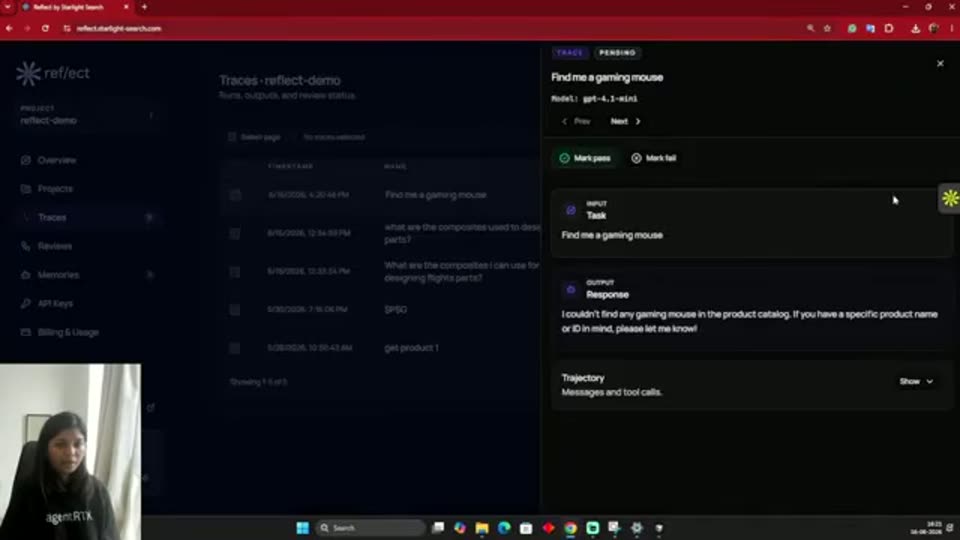Click the reflect logo
This screenshot has width=960, height=540.
53,73
